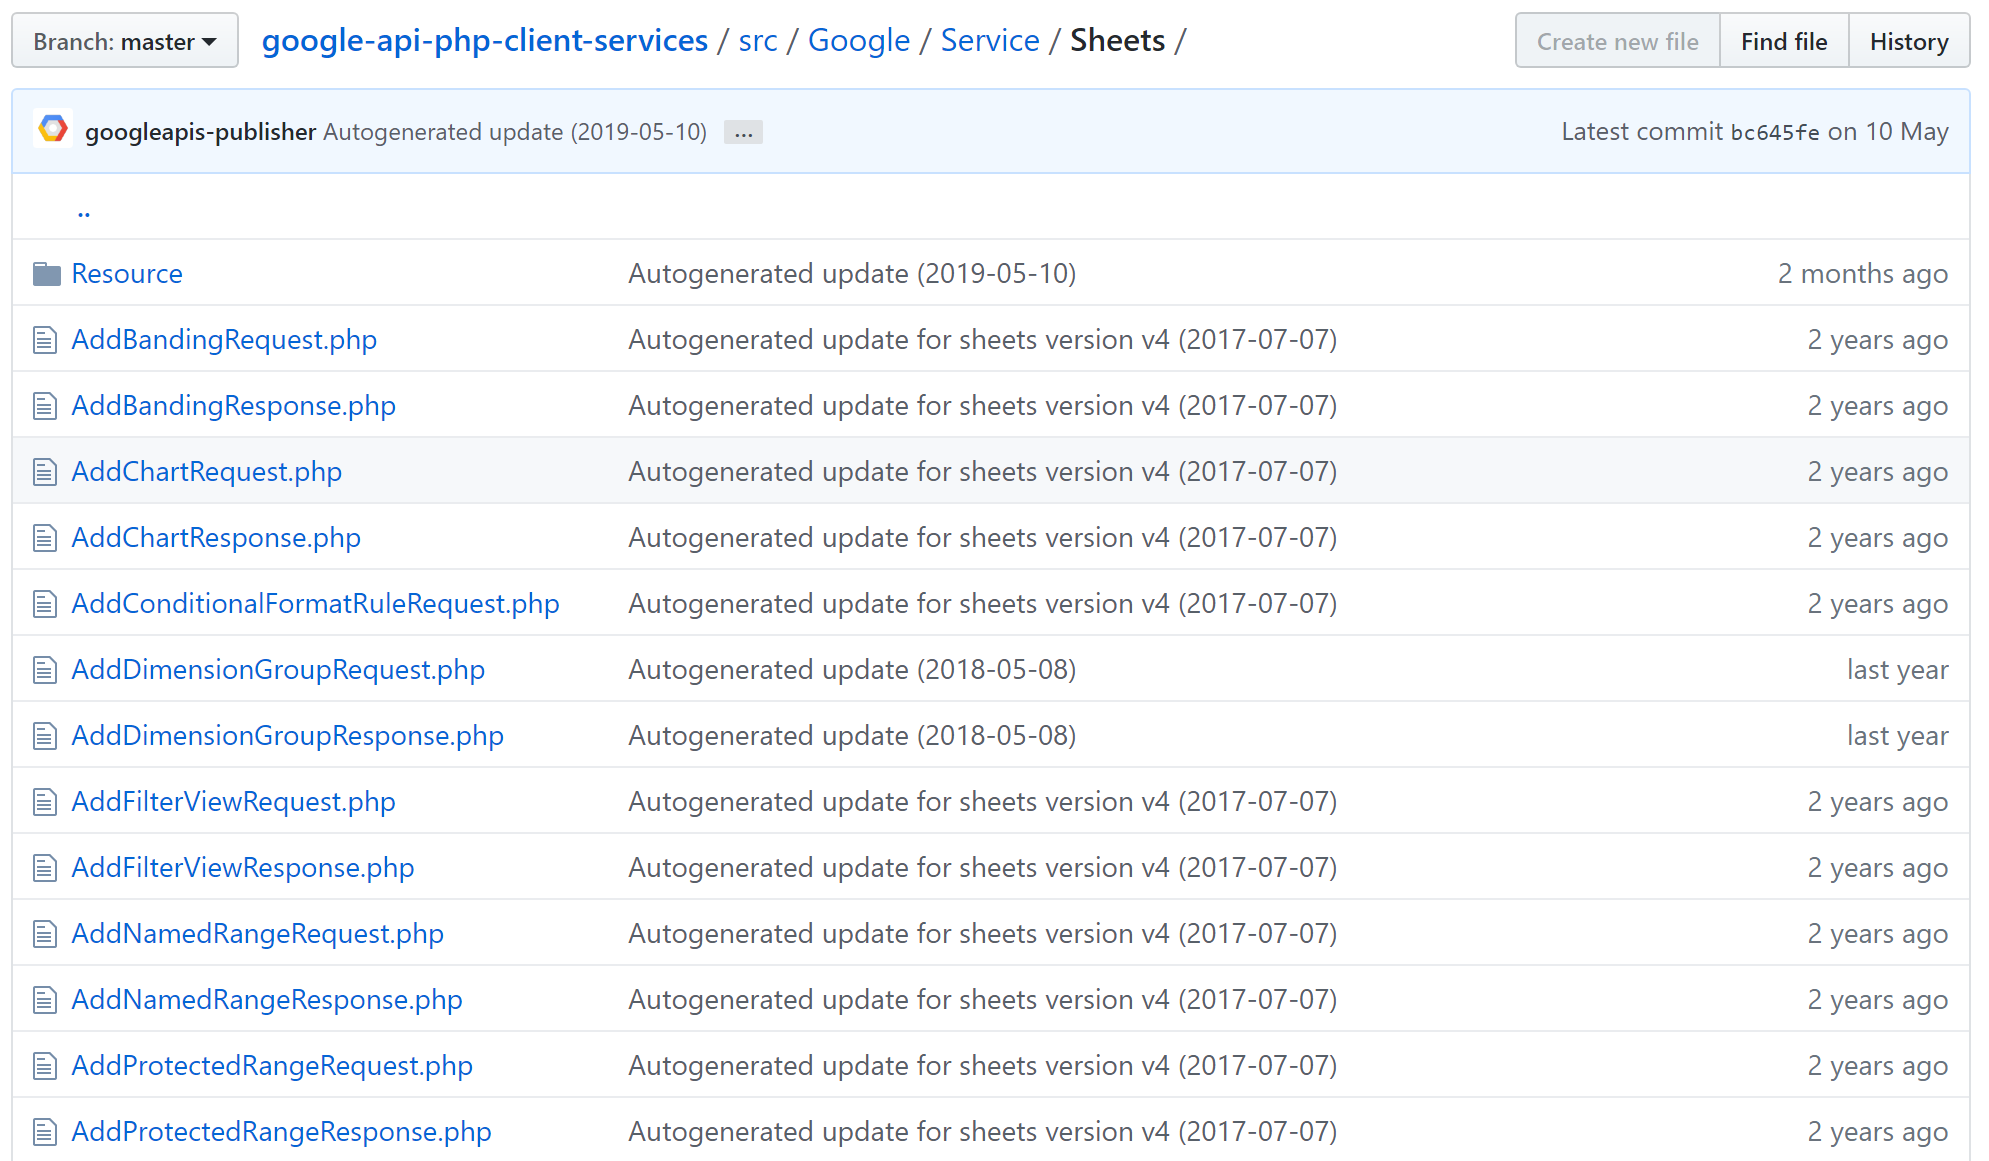This screenshot has width=1989, height=1161.
Task: Open commit message for AddDimensionGroupResponse.php
Action: click(x=851, y=736)
